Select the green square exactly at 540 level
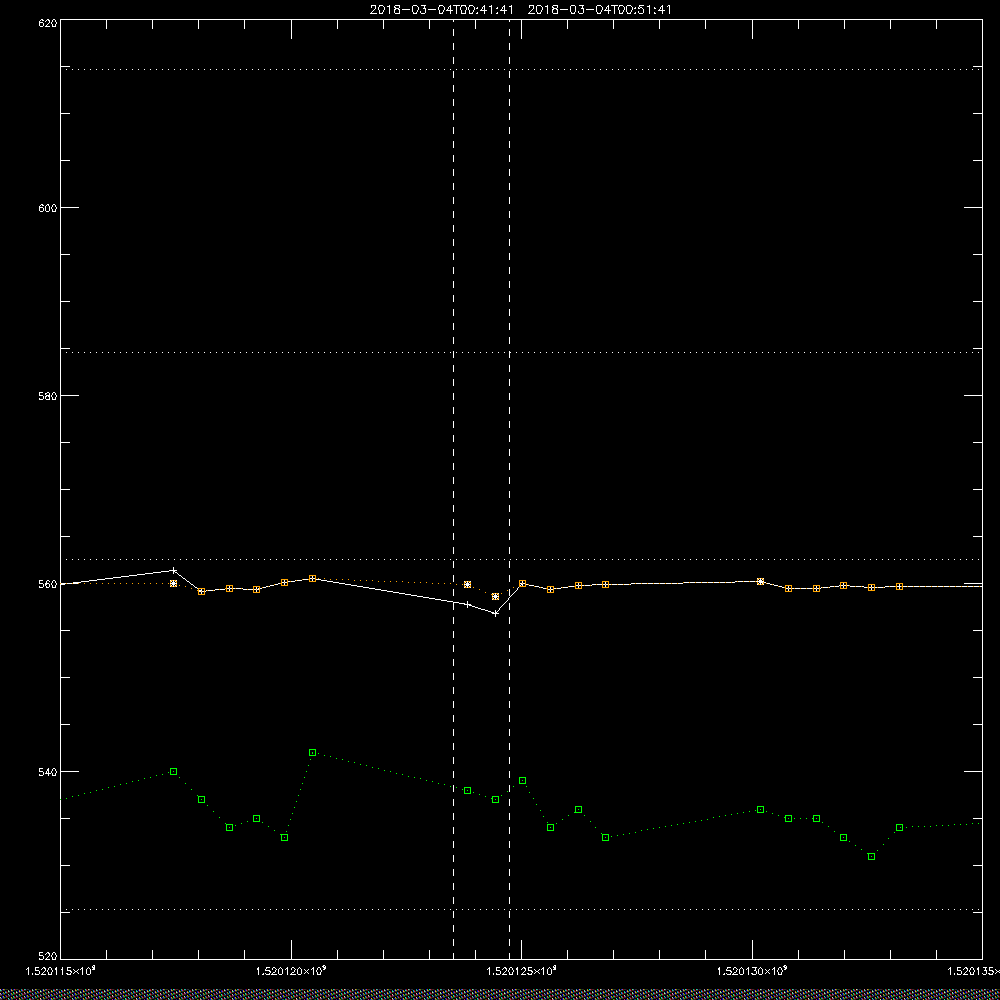The image size is (1000, 1000). (x=173, y=772)
